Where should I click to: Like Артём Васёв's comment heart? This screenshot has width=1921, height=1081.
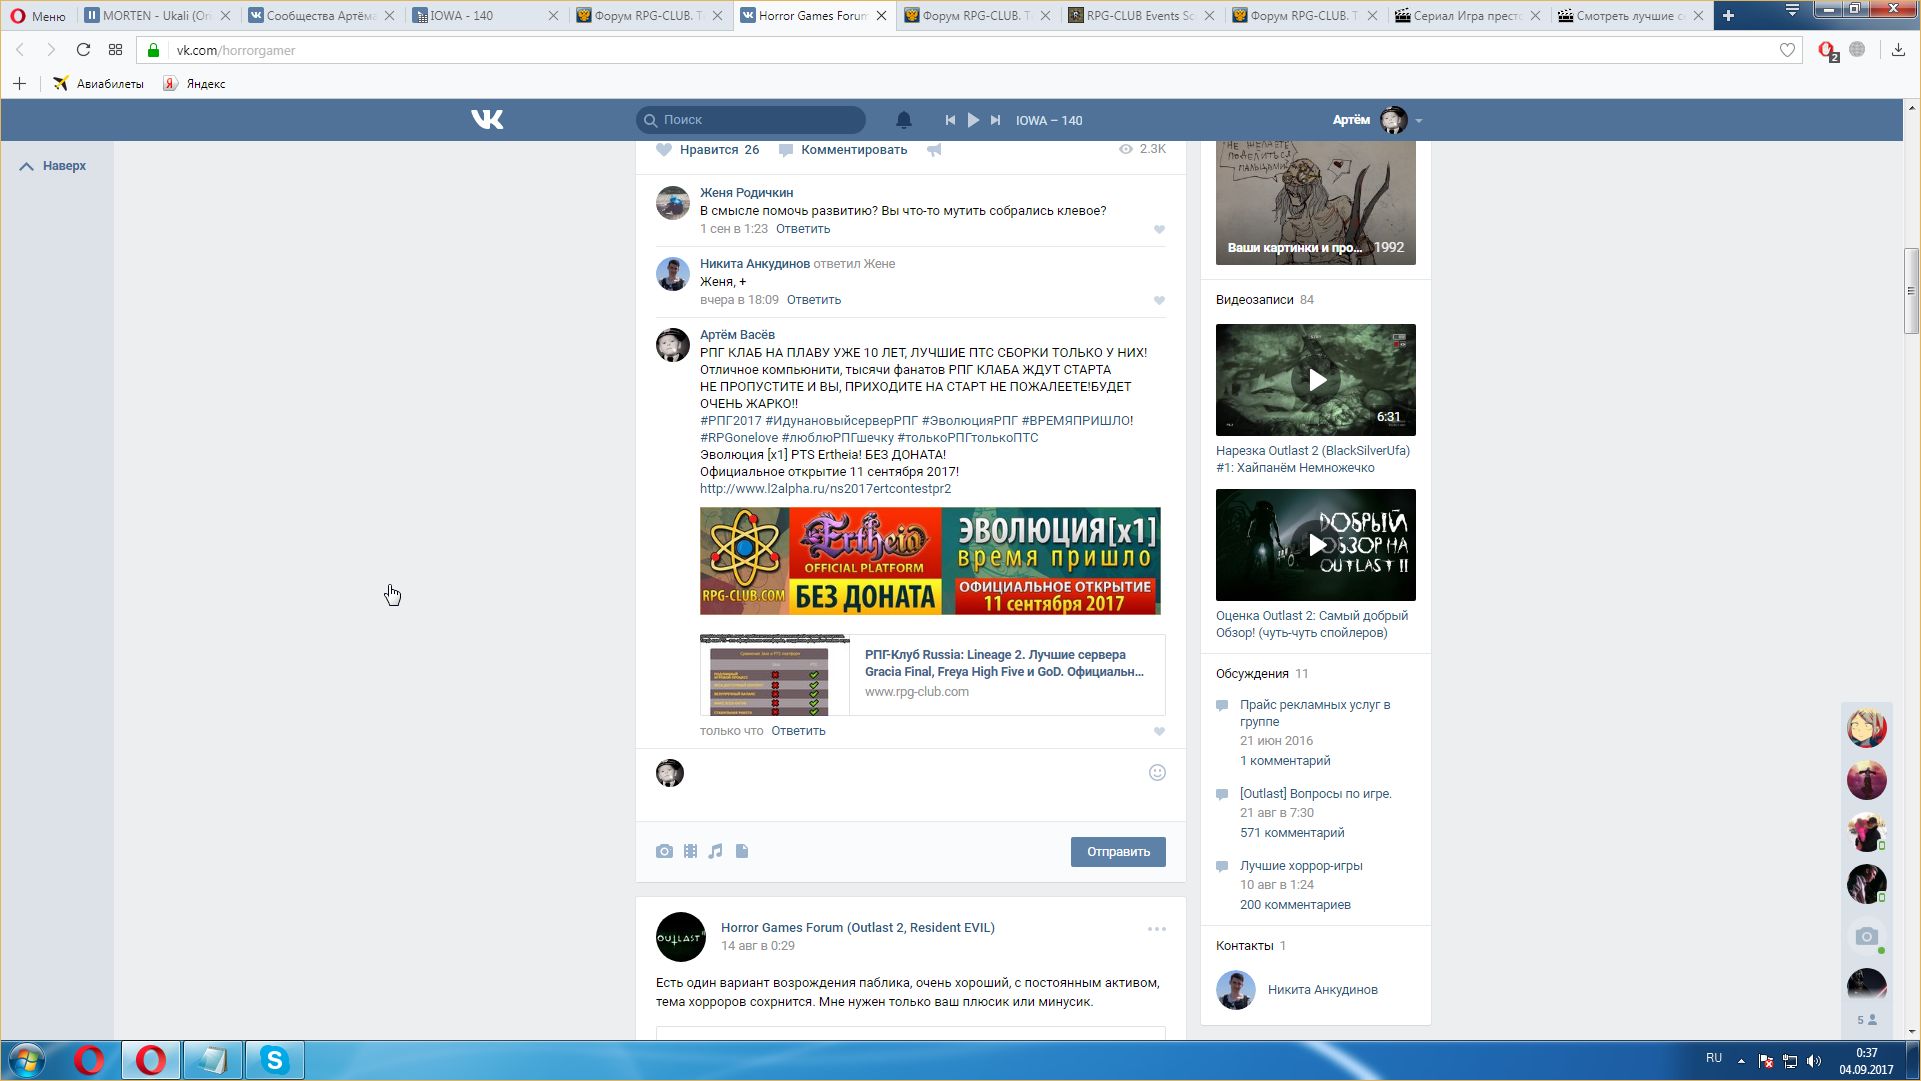(1159, 731)
